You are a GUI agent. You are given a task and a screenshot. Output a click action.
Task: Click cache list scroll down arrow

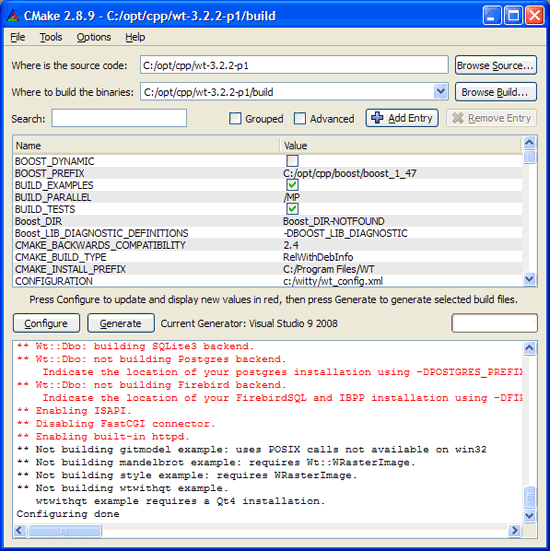(x=529, y=279)
